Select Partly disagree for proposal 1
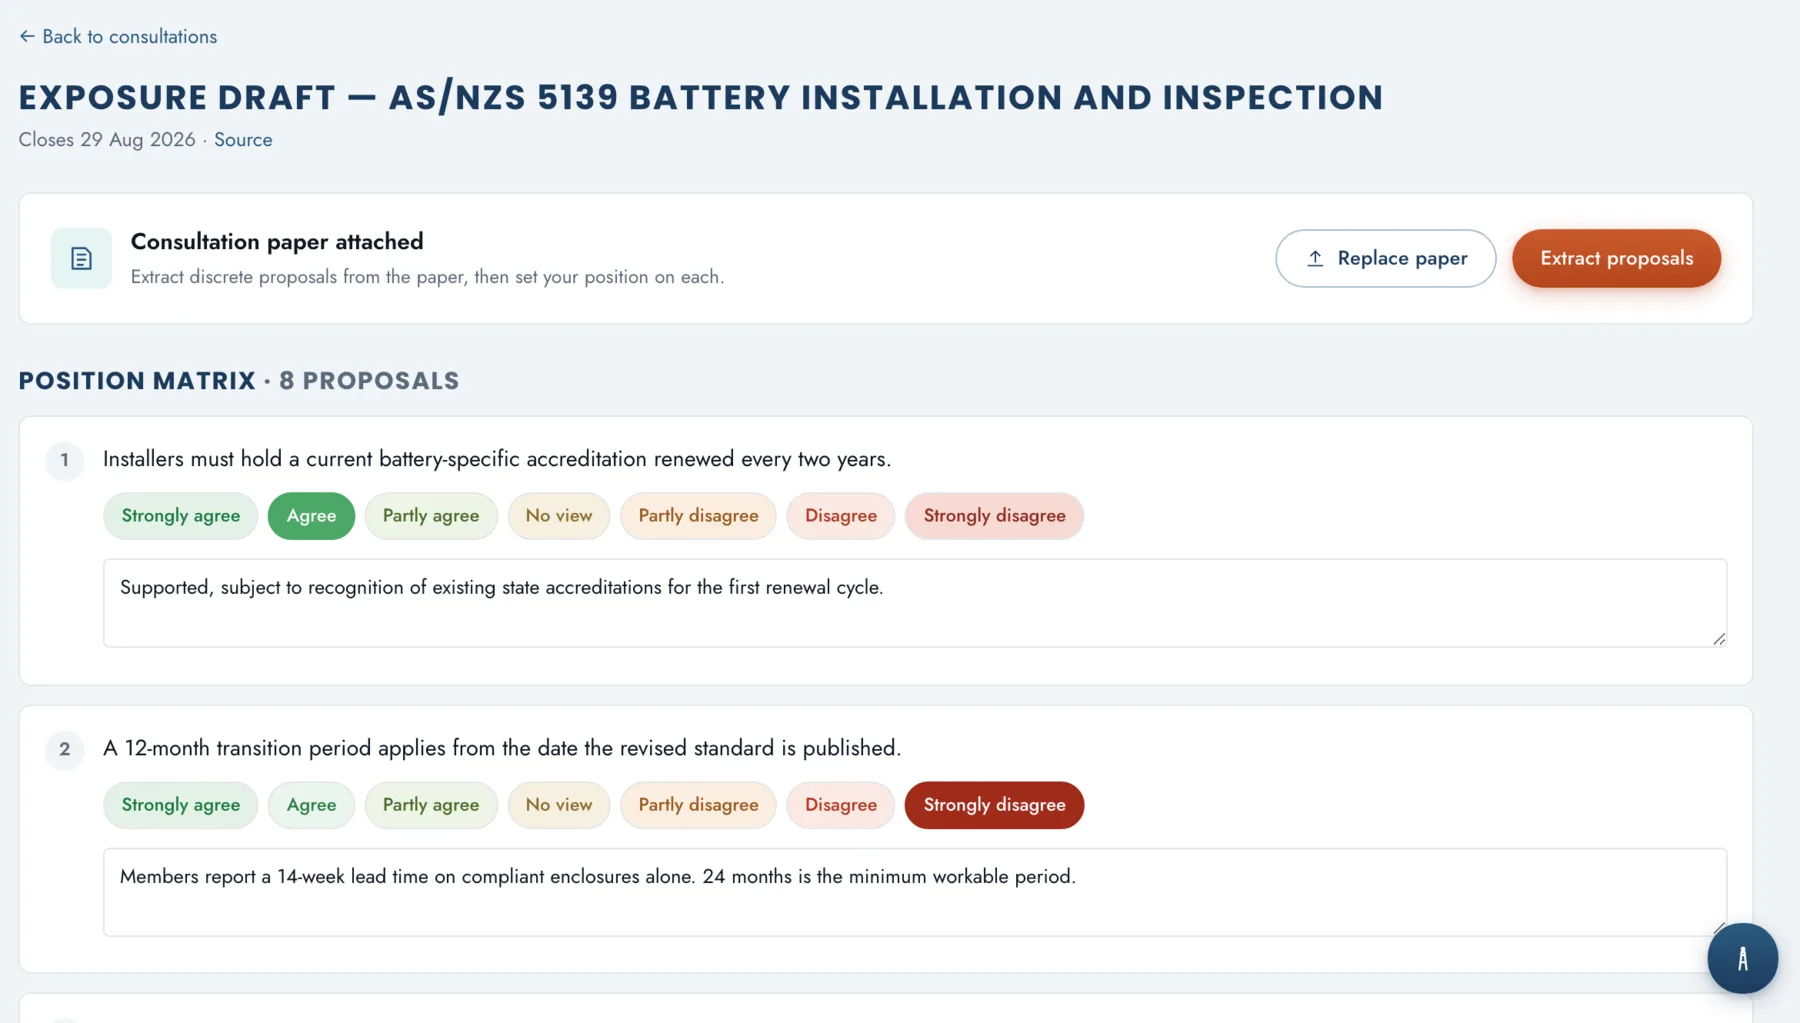 [x=698, y=516]
